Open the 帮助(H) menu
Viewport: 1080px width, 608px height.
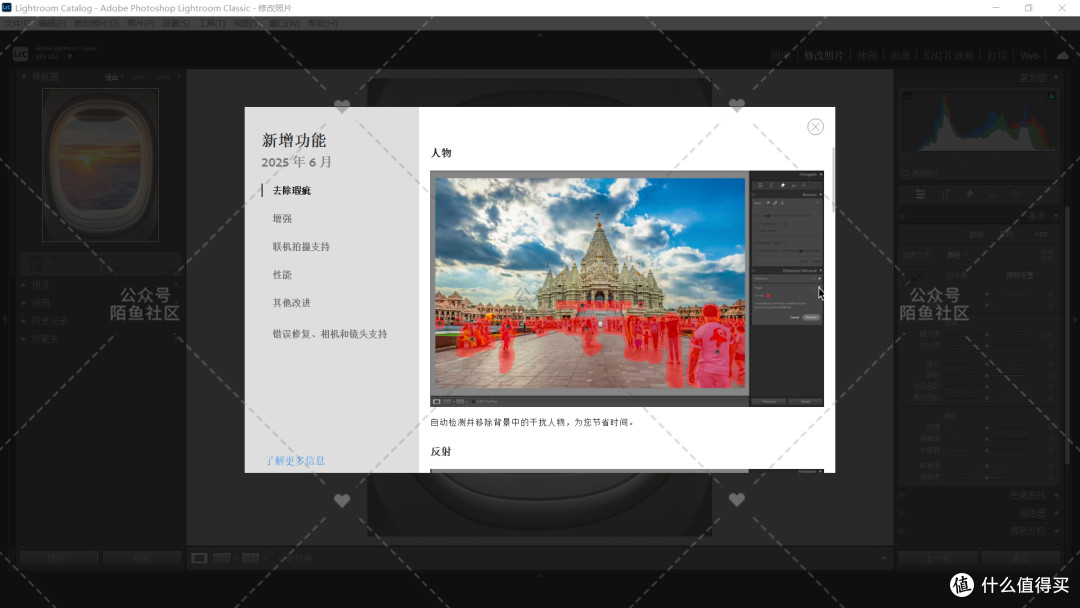[322, 23]
